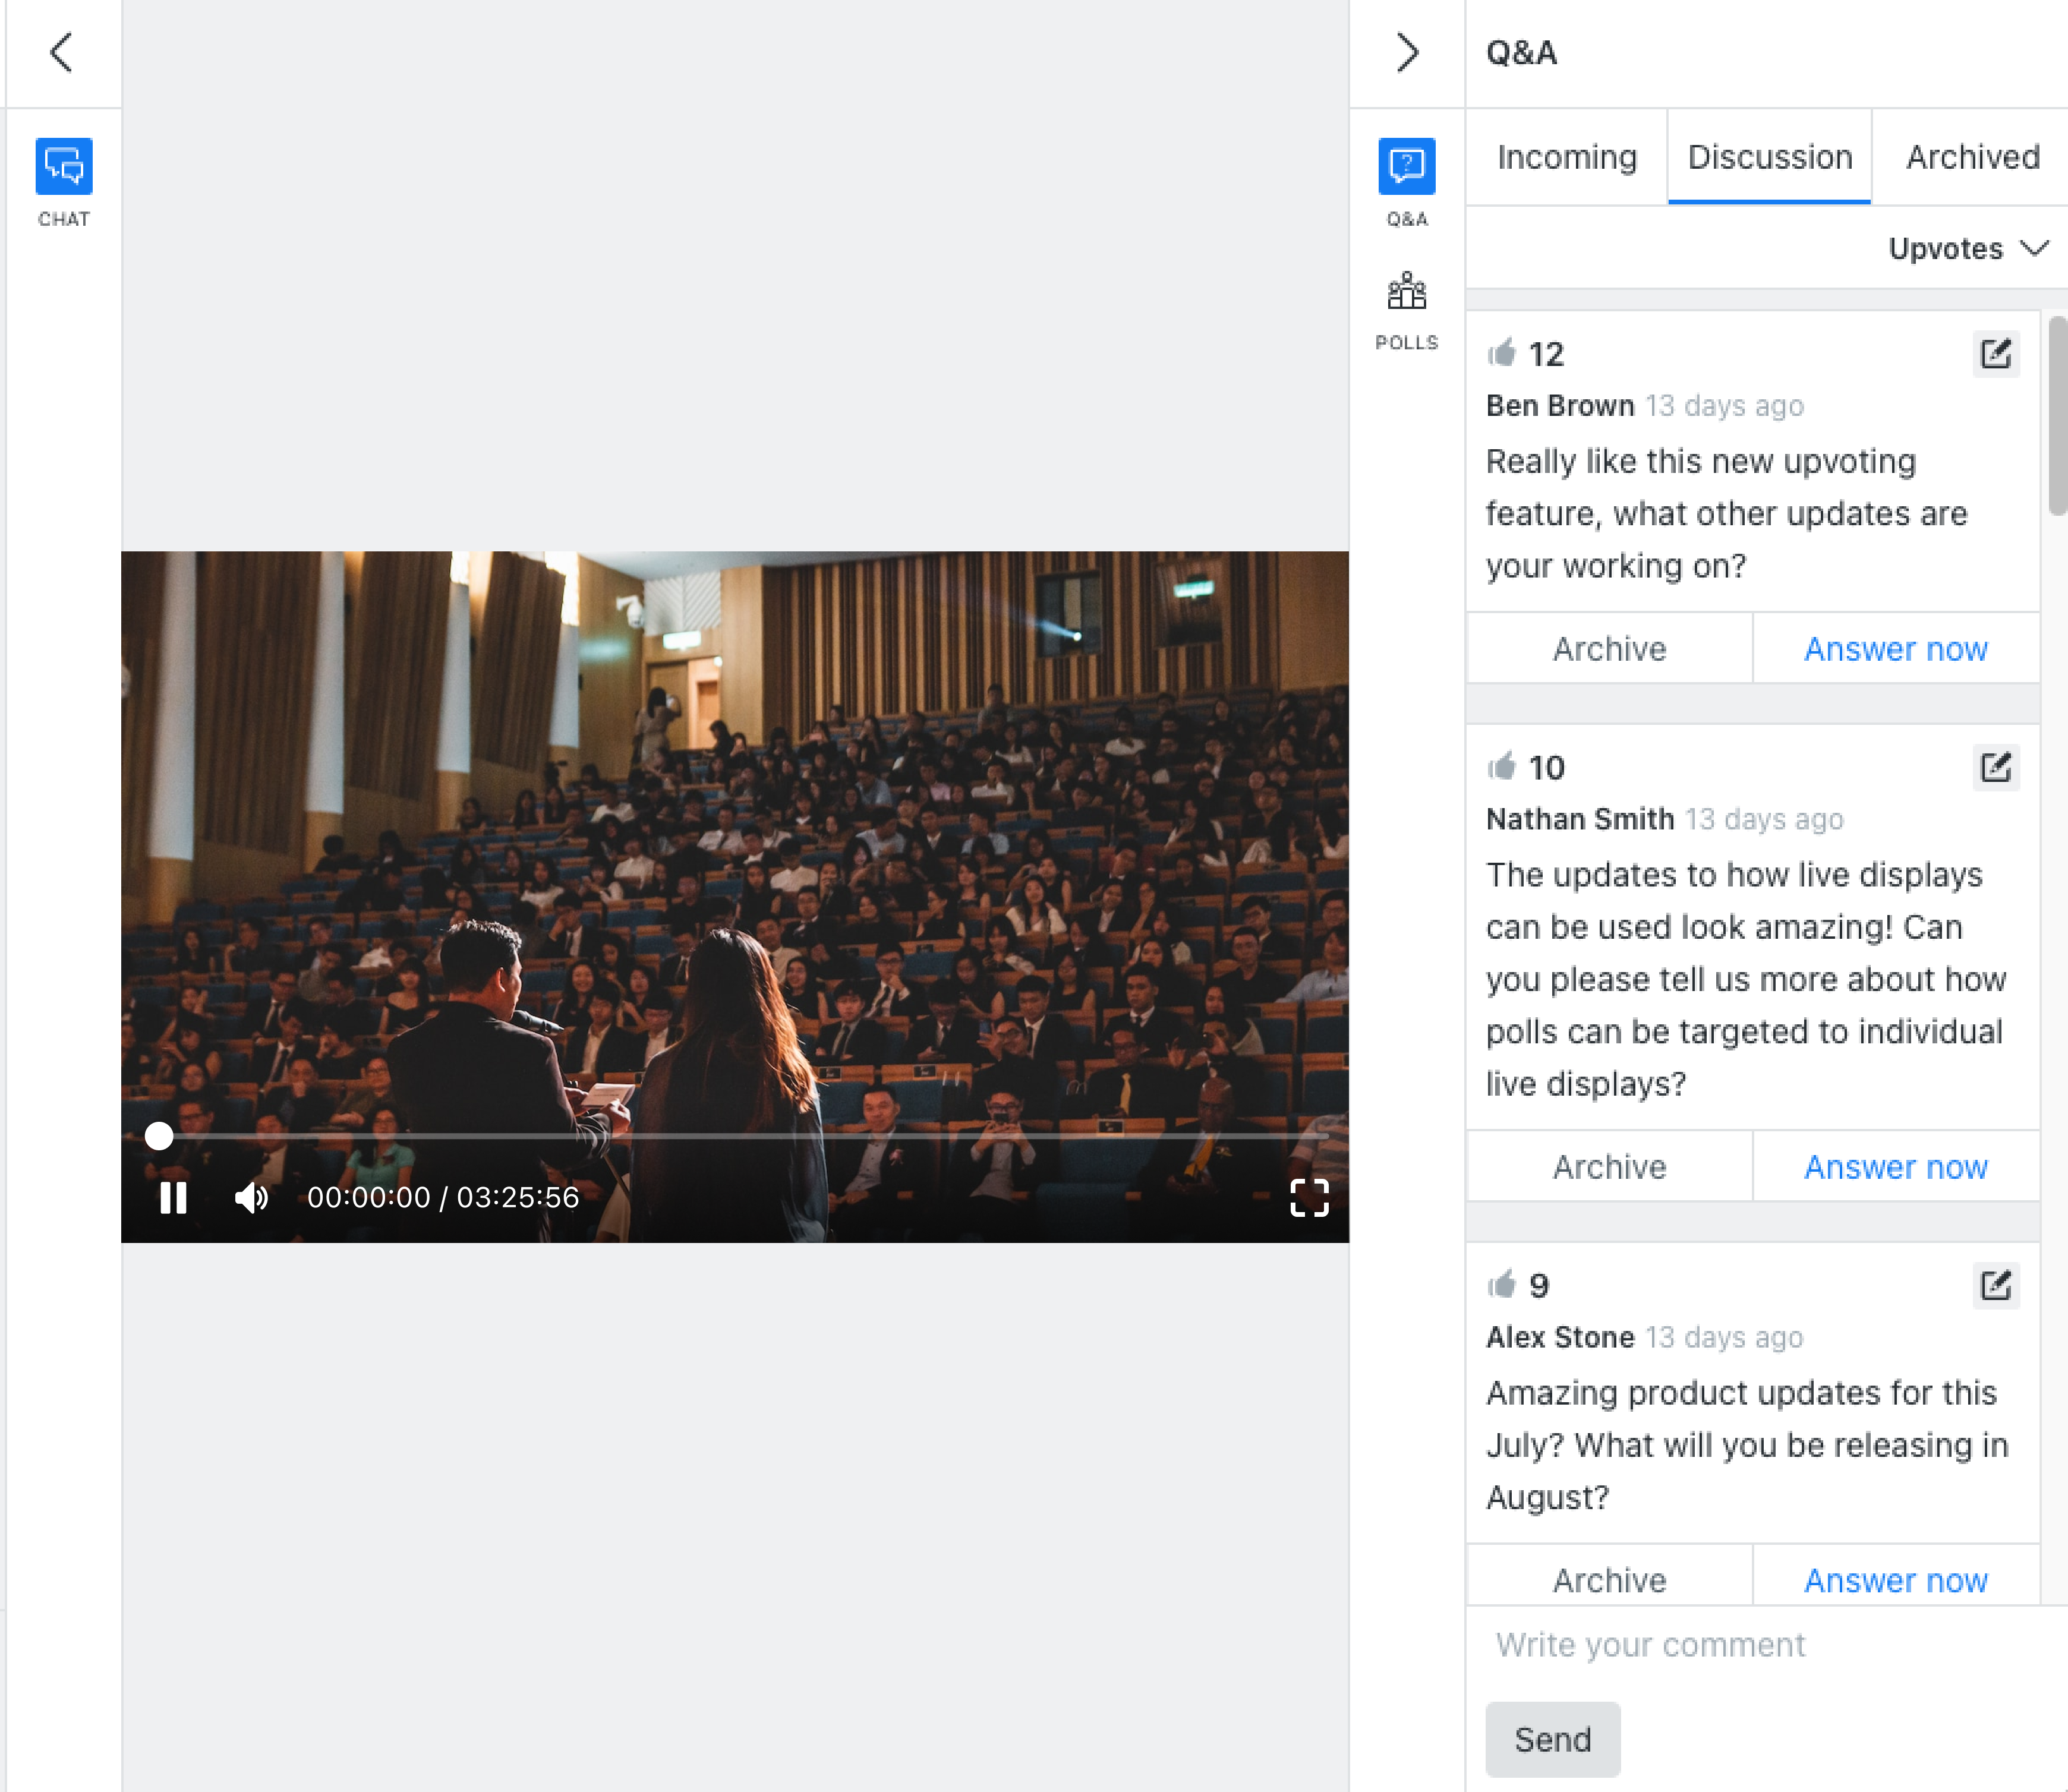The width and height of the screenshot is (2068, 1792).
Task: Collapse left sidebar with back chevron
Action: 62,52
